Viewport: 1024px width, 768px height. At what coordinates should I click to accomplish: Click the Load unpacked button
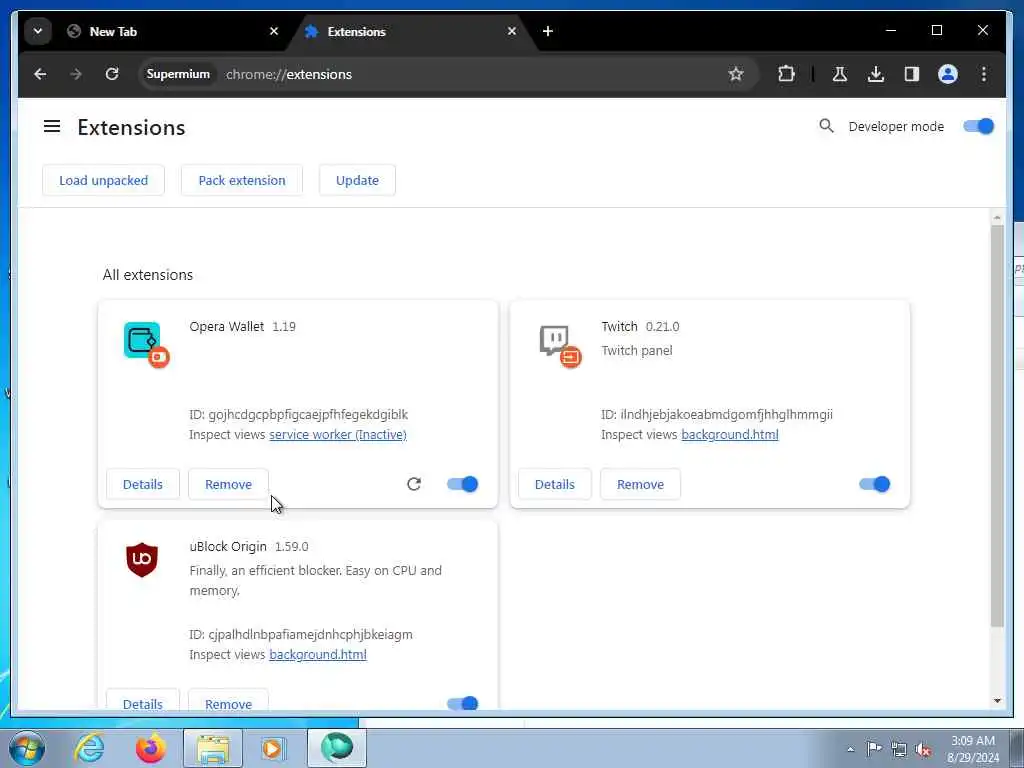click(x=103, y=180)
